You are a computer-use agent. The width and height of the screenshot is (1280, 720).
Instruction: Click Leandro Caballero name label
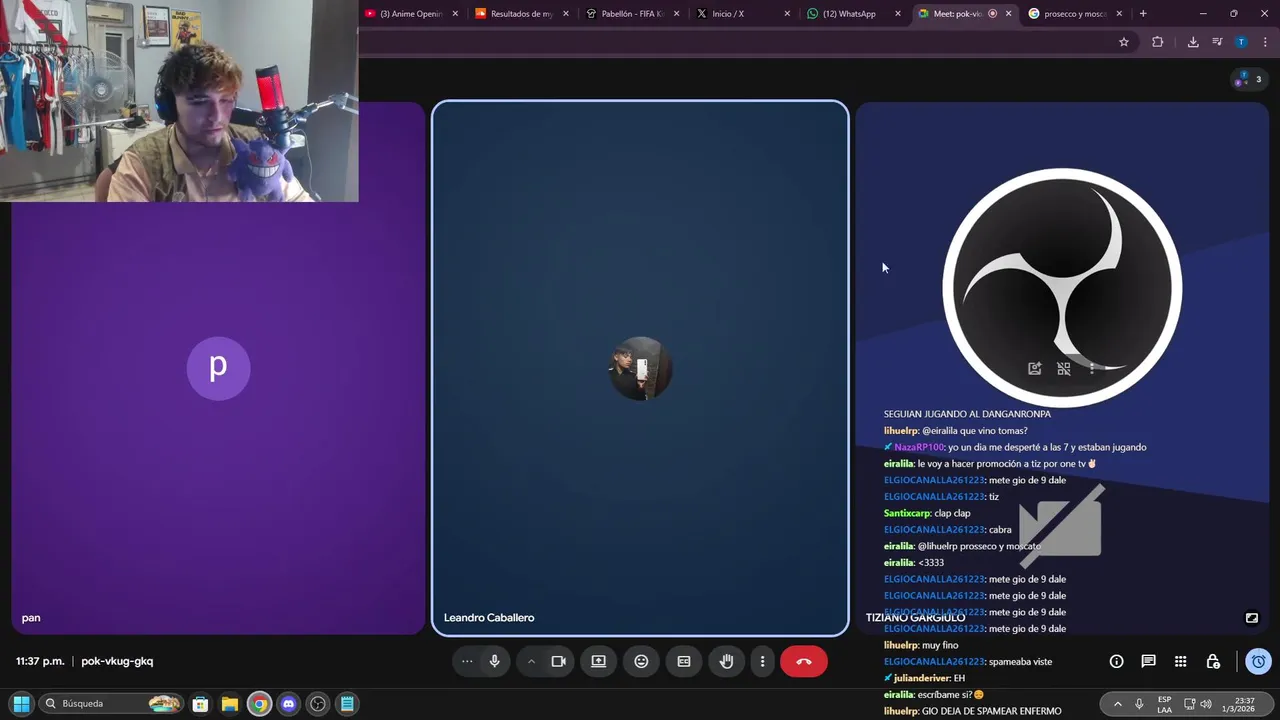[489, 618]
